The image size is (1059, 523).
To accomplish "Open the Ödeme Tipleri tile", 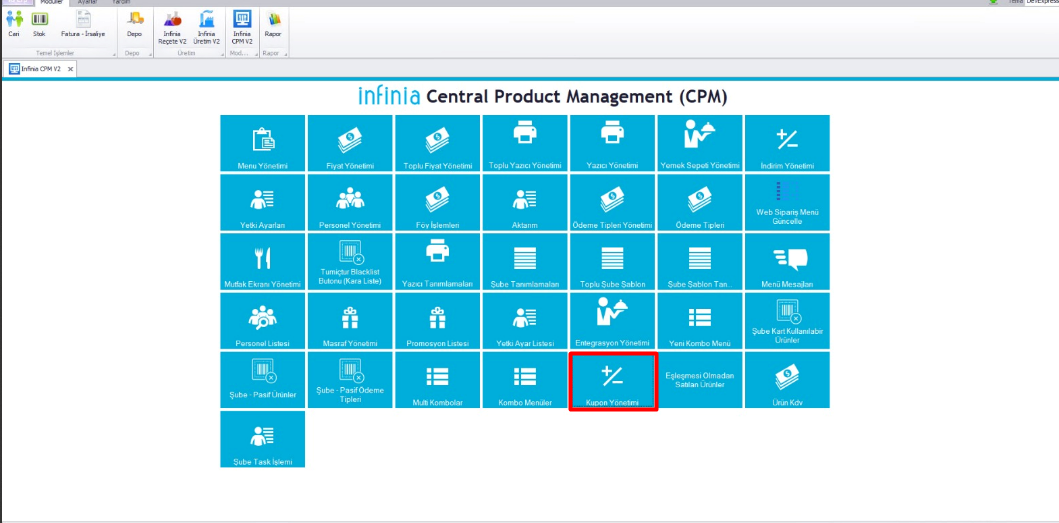I will tap(700, 203).
